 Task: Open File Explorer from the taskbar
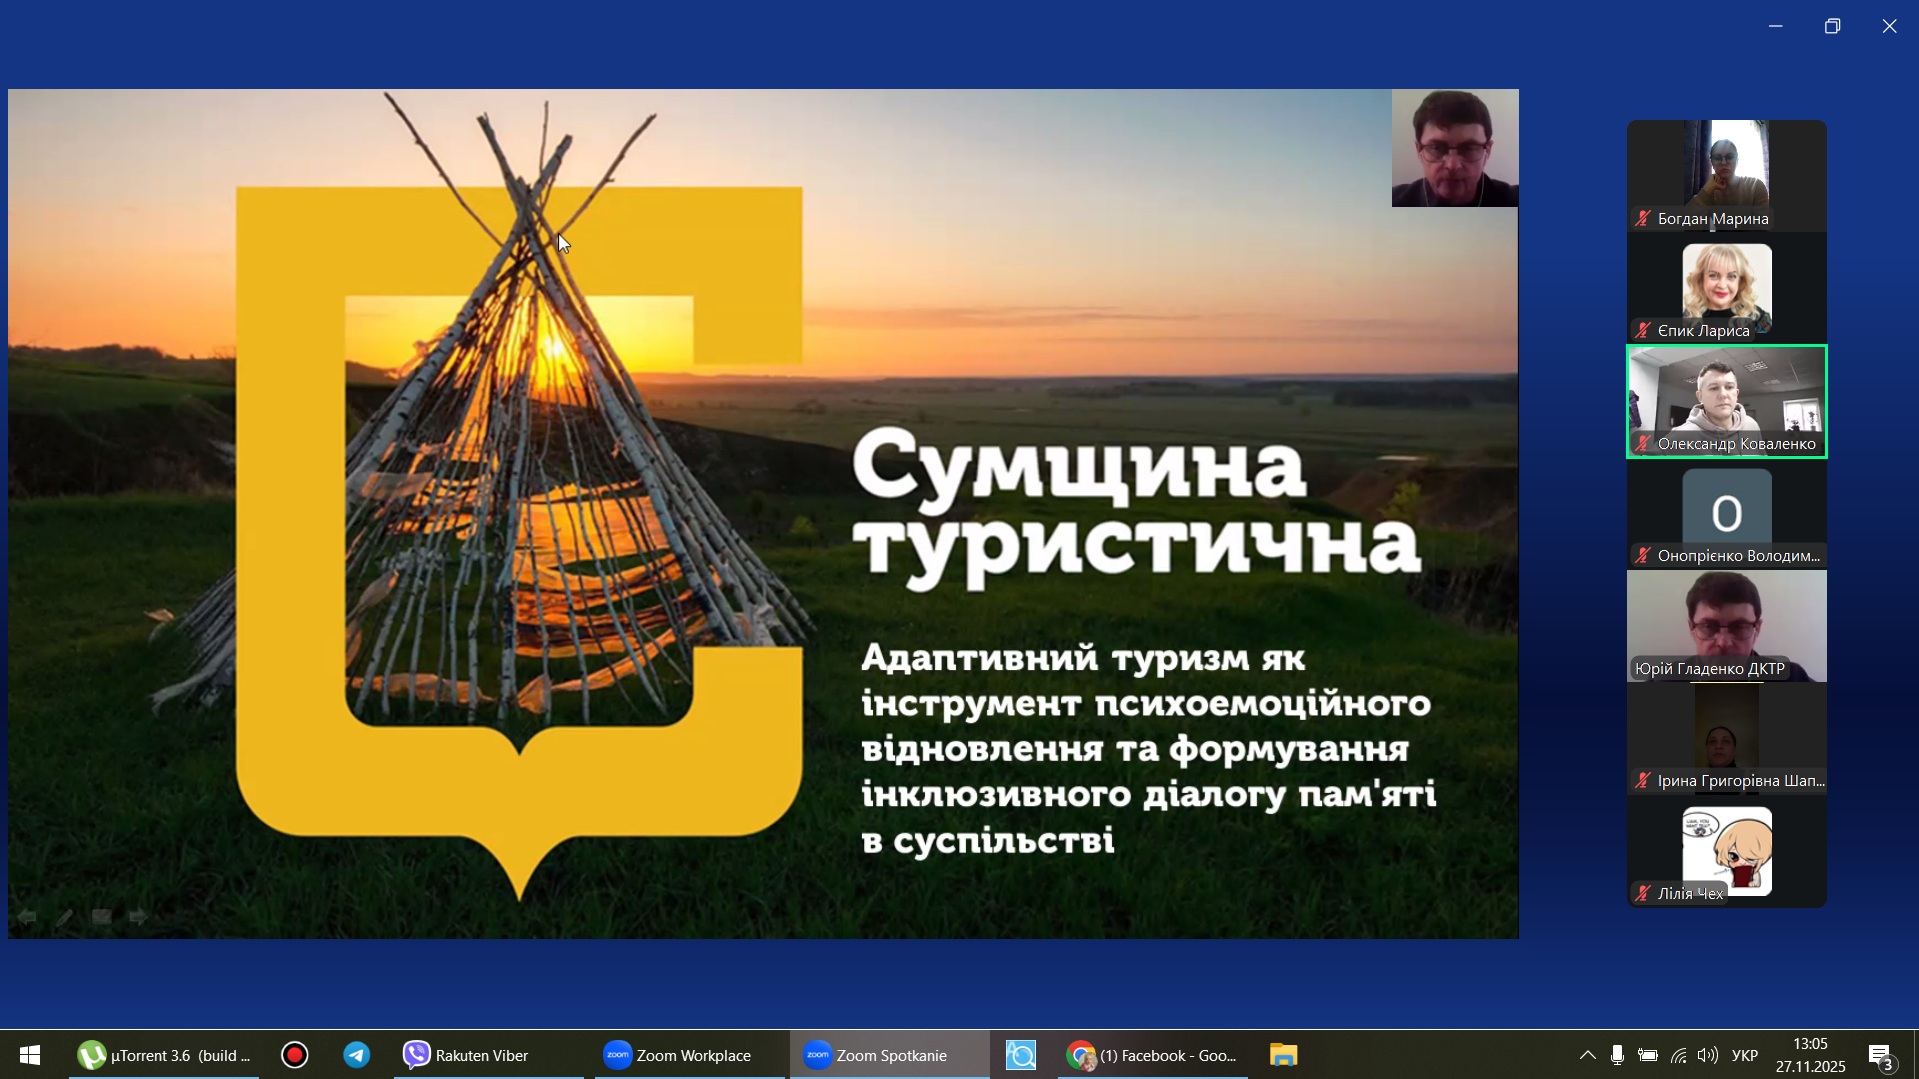[1283, 1055]
